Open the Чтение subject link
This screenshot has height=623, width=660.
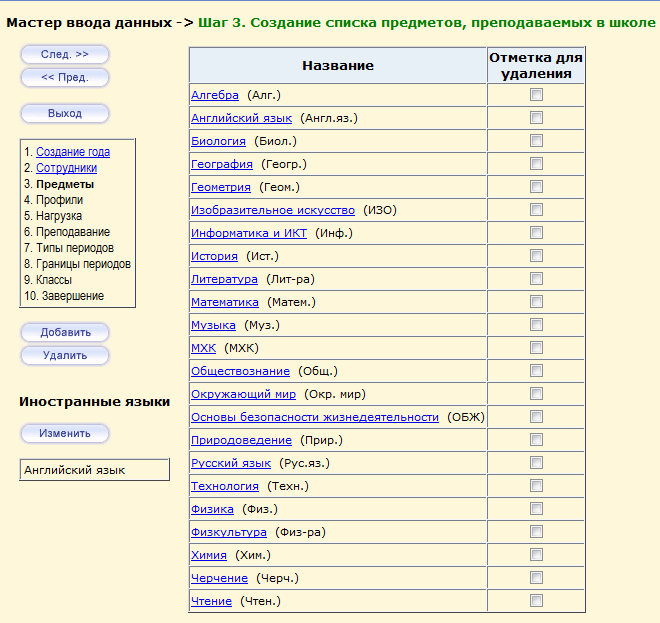[211, 602]
